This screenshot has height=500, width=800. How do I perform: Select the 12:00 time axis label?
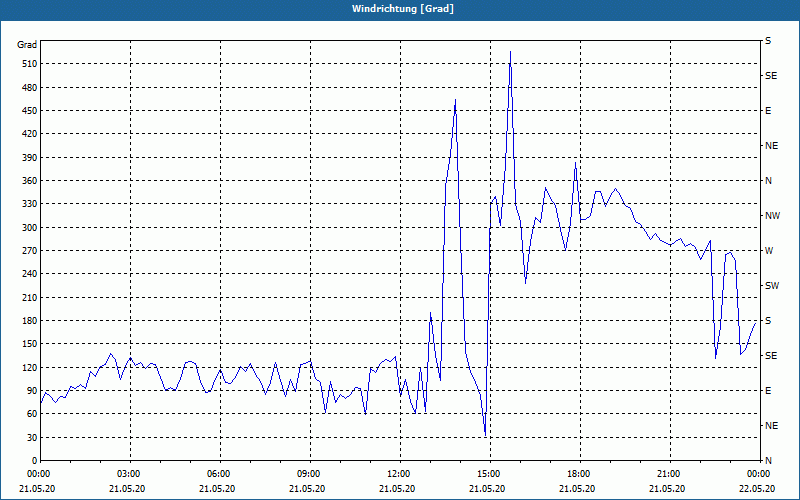click(x=400, y=473)
